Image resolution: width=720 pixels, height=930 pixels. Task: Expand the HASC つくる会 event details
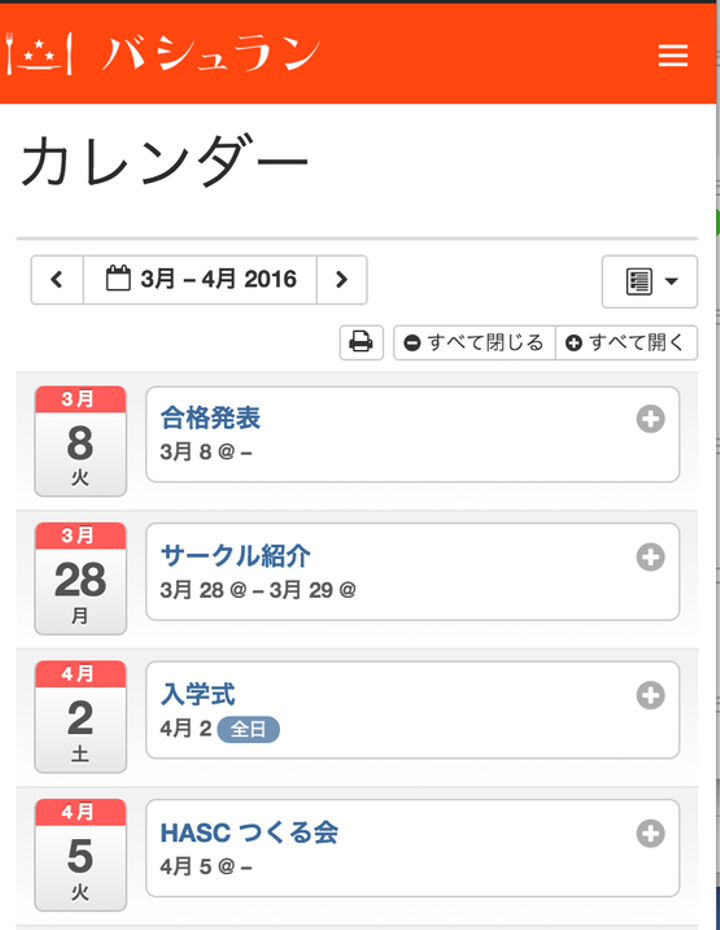coord(650,833)
